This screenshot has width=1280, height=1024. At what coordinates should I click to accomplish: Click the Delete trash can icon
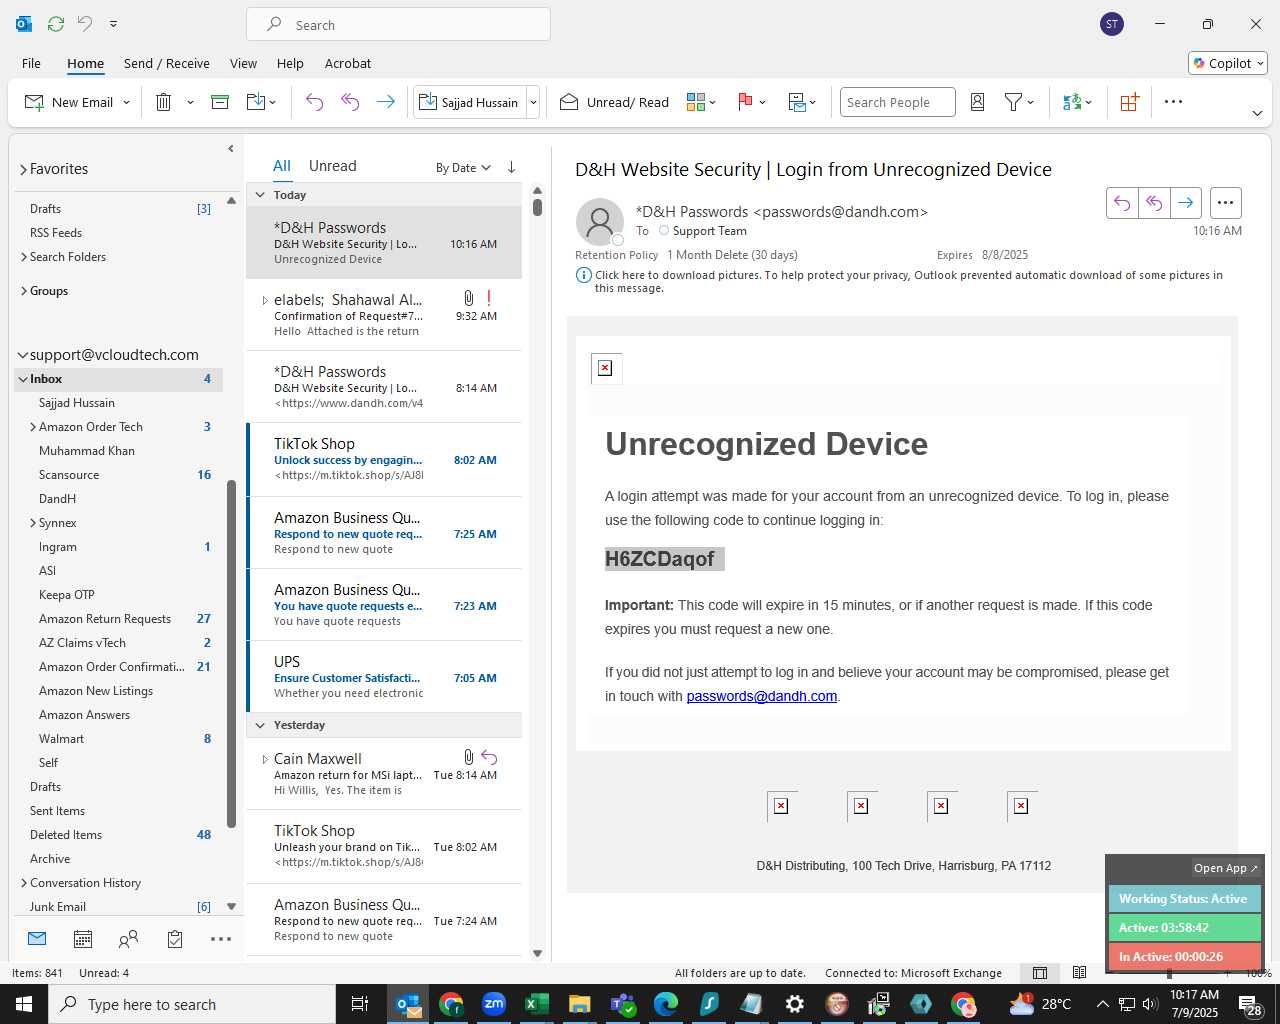click(x=164, y=102)
